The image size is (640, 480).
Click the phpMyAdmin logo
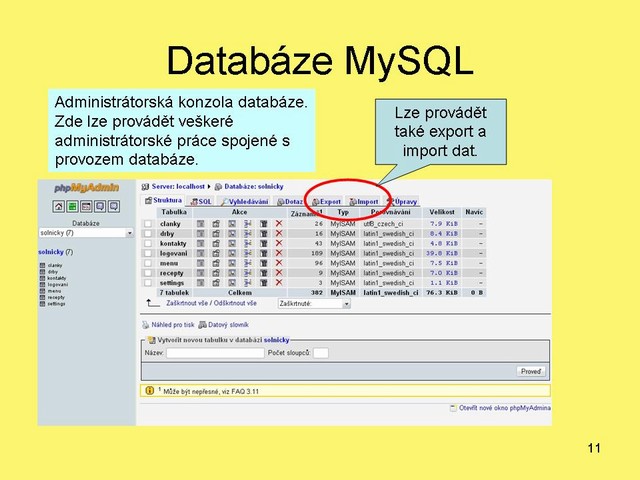87,188
